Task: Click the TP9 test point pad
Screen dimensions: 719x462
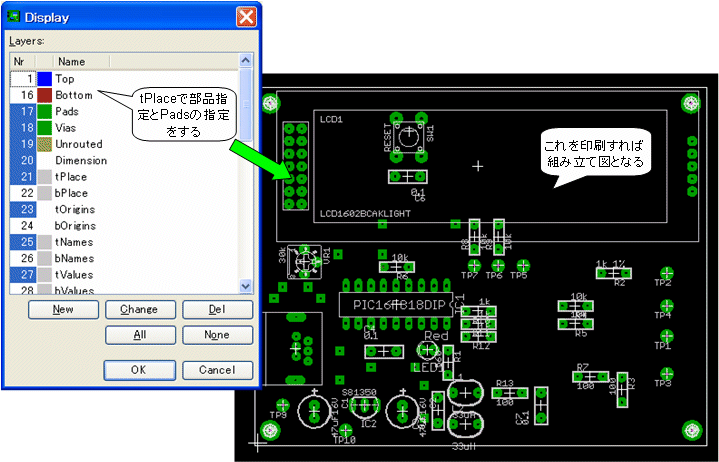Action: point(282,405)
